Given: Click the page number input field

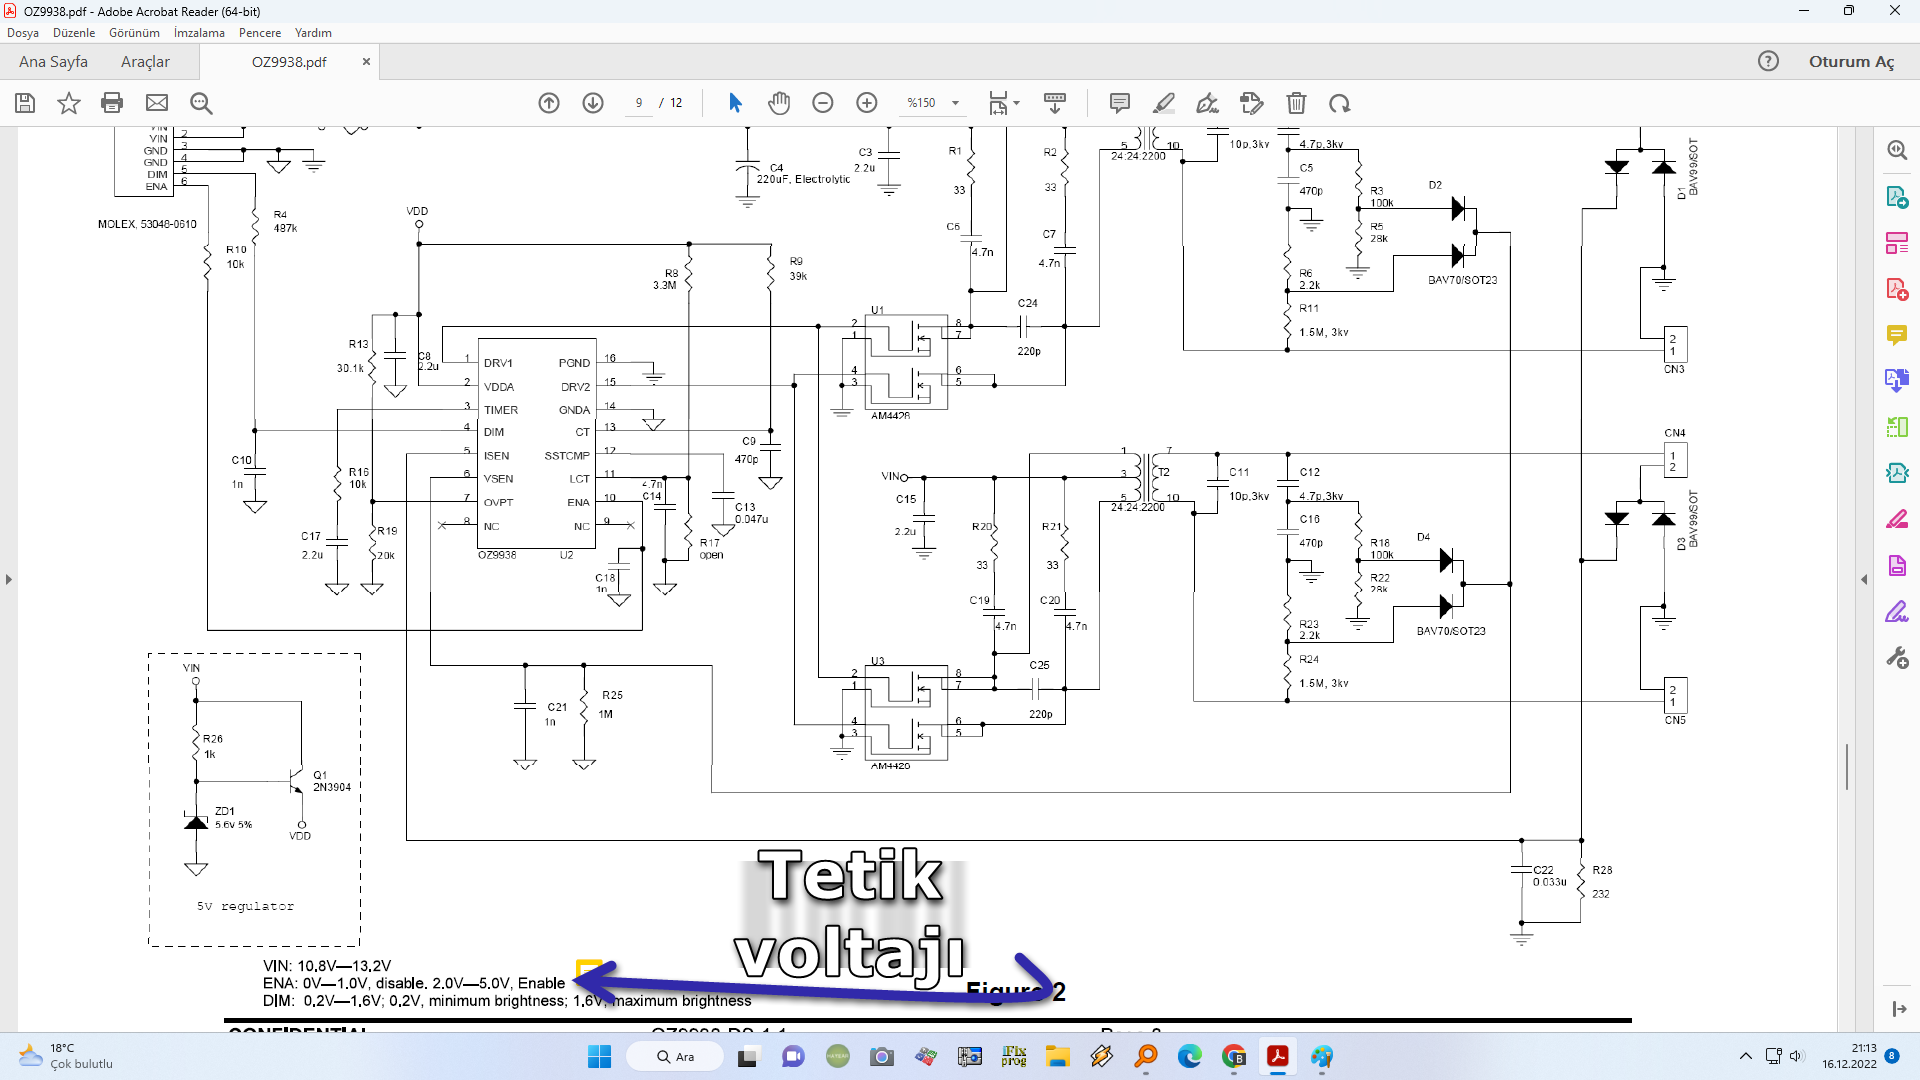Looking at the screenshot, I should 639,103.
